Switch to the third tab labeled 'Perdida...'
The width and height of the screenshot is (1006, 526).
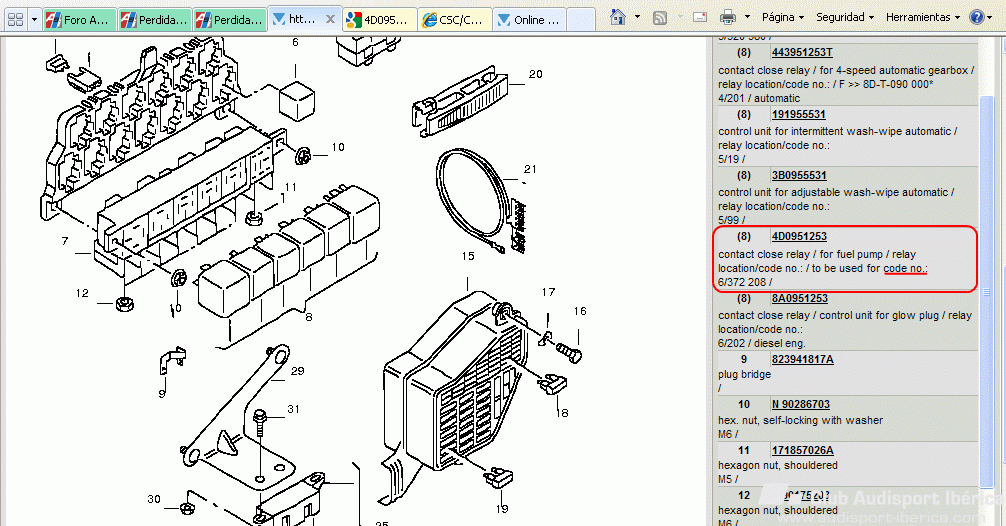(x=230, y=20)
